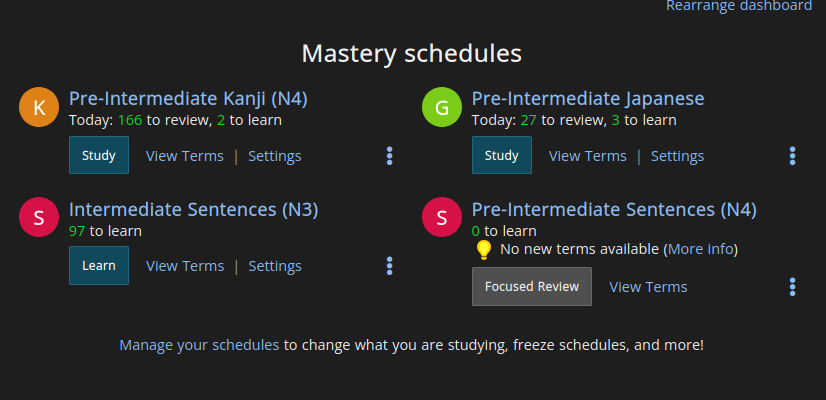Start Study for Pre-Intermediate Japanese

pos(502,155)
